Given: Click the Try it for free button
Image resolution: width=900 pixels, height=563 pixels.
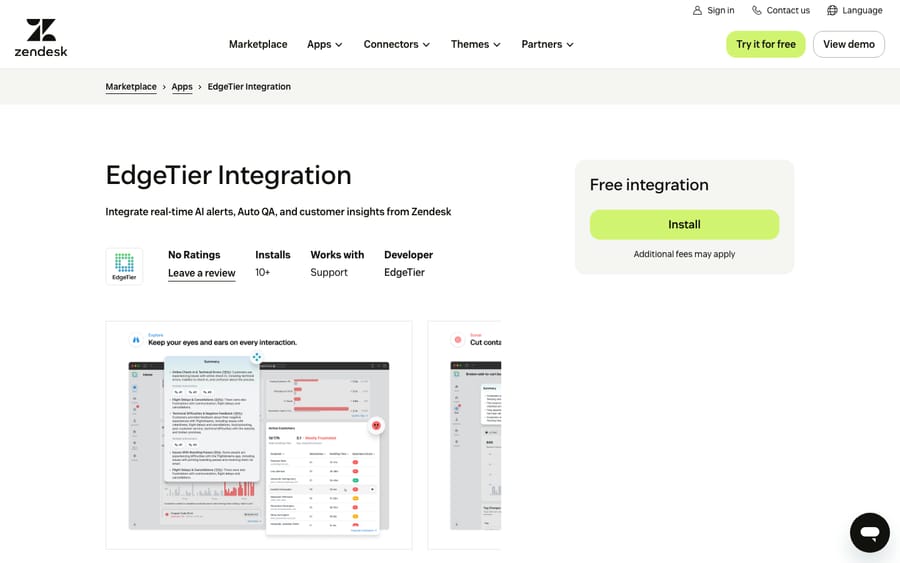Looking at the screenshot, I should (x=766, y=44).
